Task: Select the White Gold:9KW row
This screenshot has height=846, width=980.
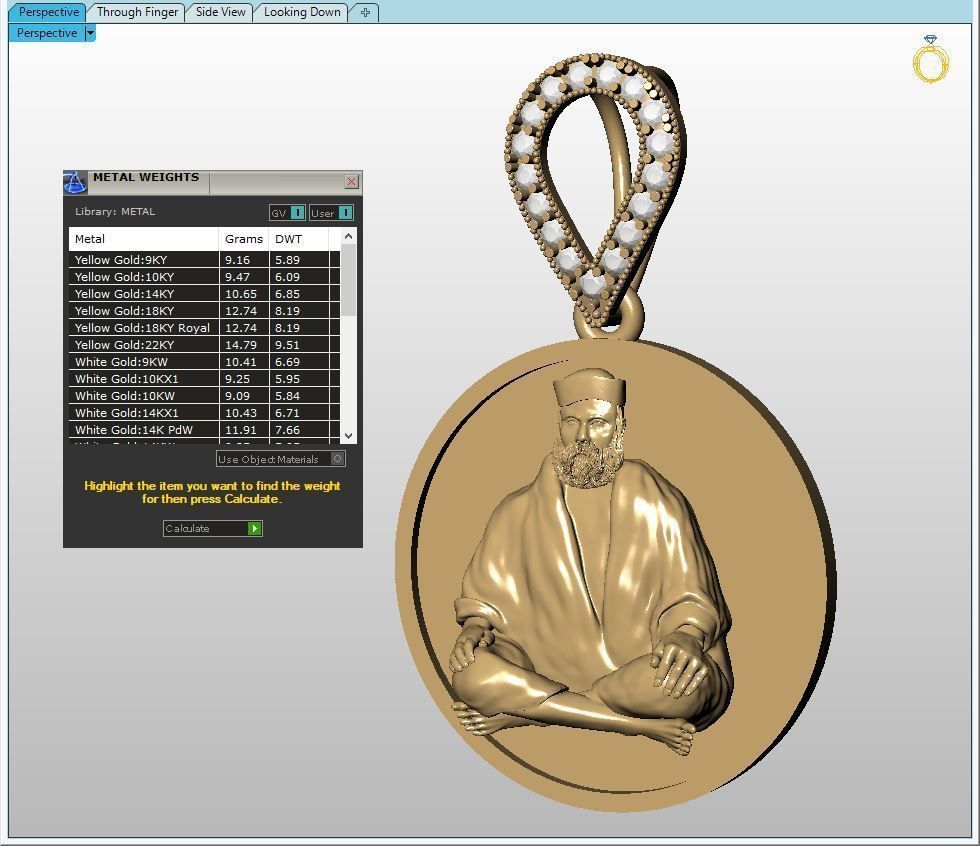Action: 204,362
